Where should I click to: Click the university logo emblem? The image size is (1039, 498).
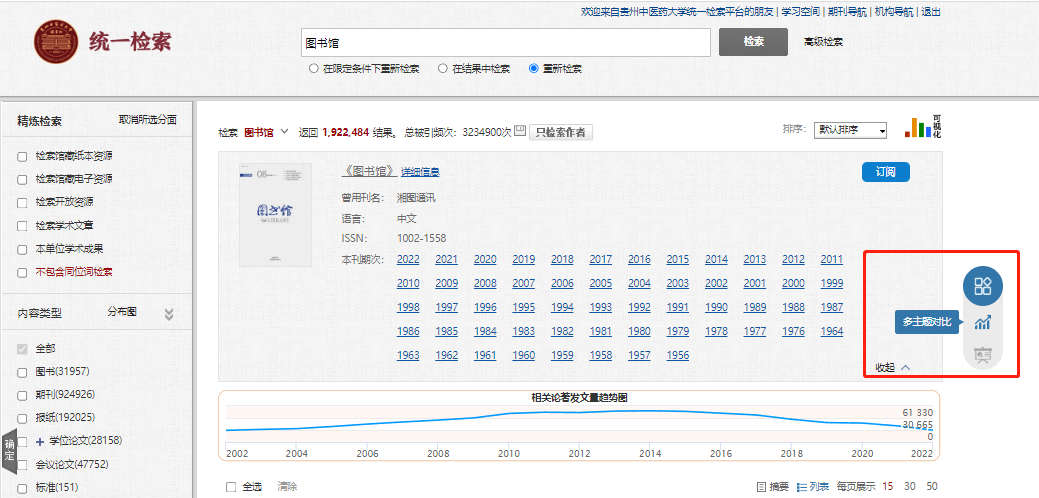pos(56,42)
